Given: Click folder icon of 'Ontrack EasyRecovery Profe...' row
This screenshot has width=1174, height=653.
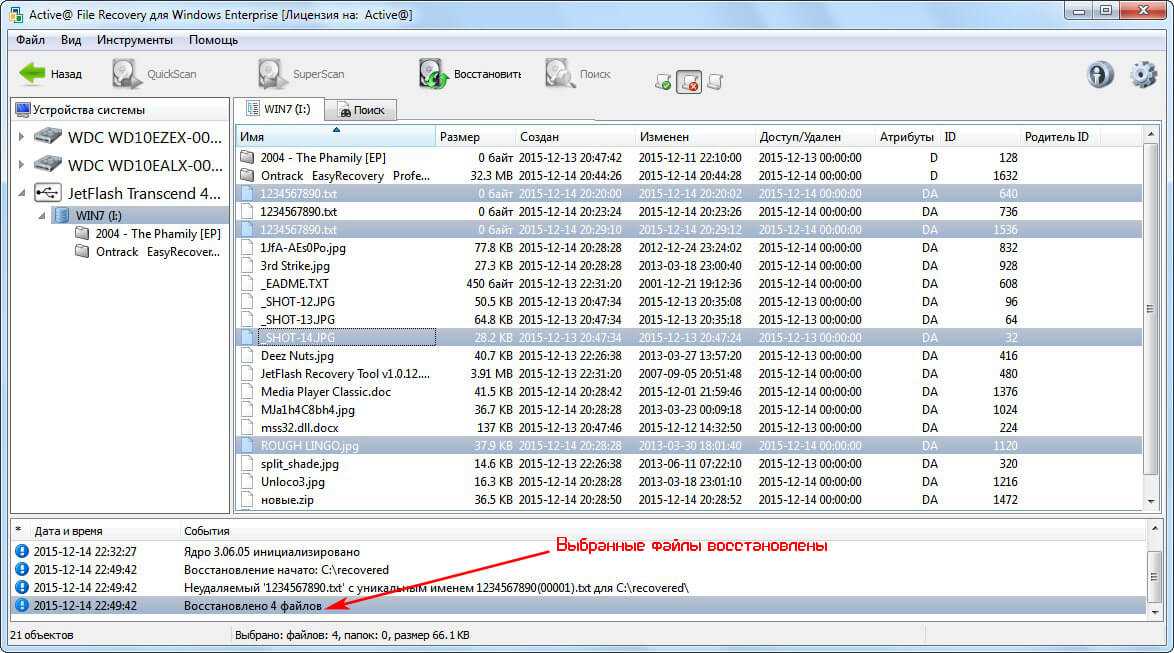Looking at the screenshot, I should (x=247, y=175).
